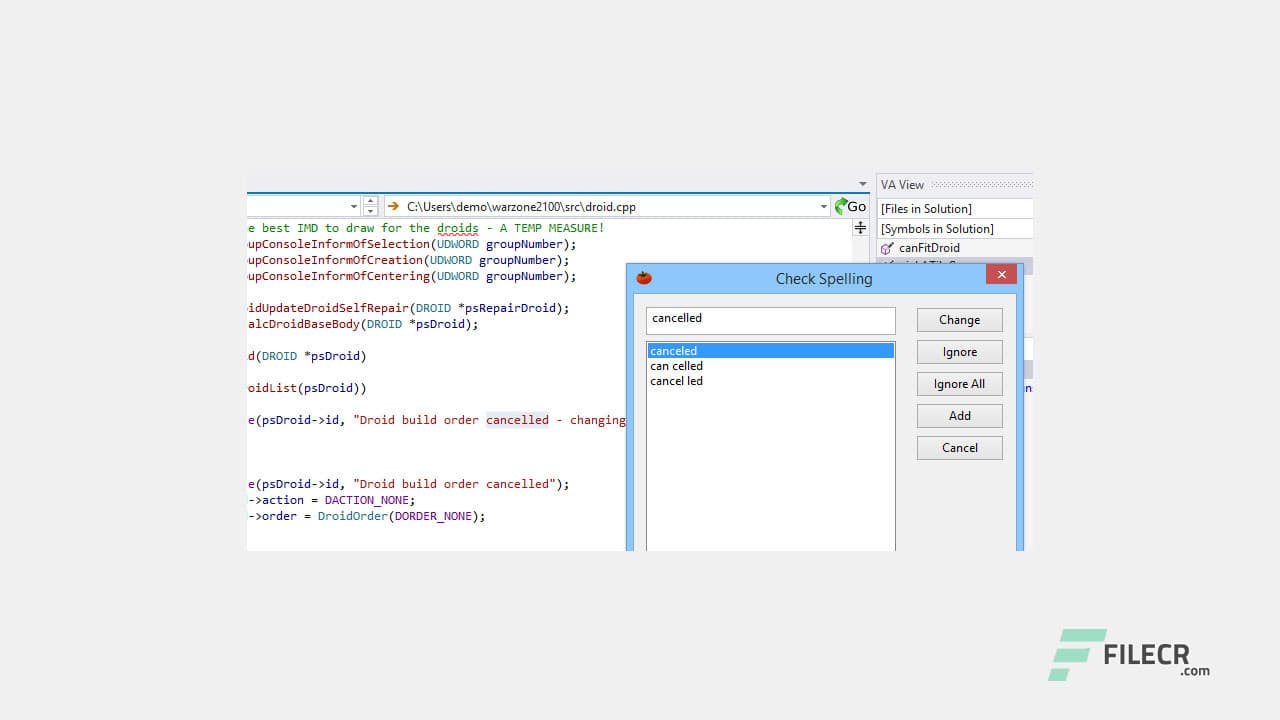The image size is (1280, 720).
Task: Click the Ignore button once
Action: 958,351
